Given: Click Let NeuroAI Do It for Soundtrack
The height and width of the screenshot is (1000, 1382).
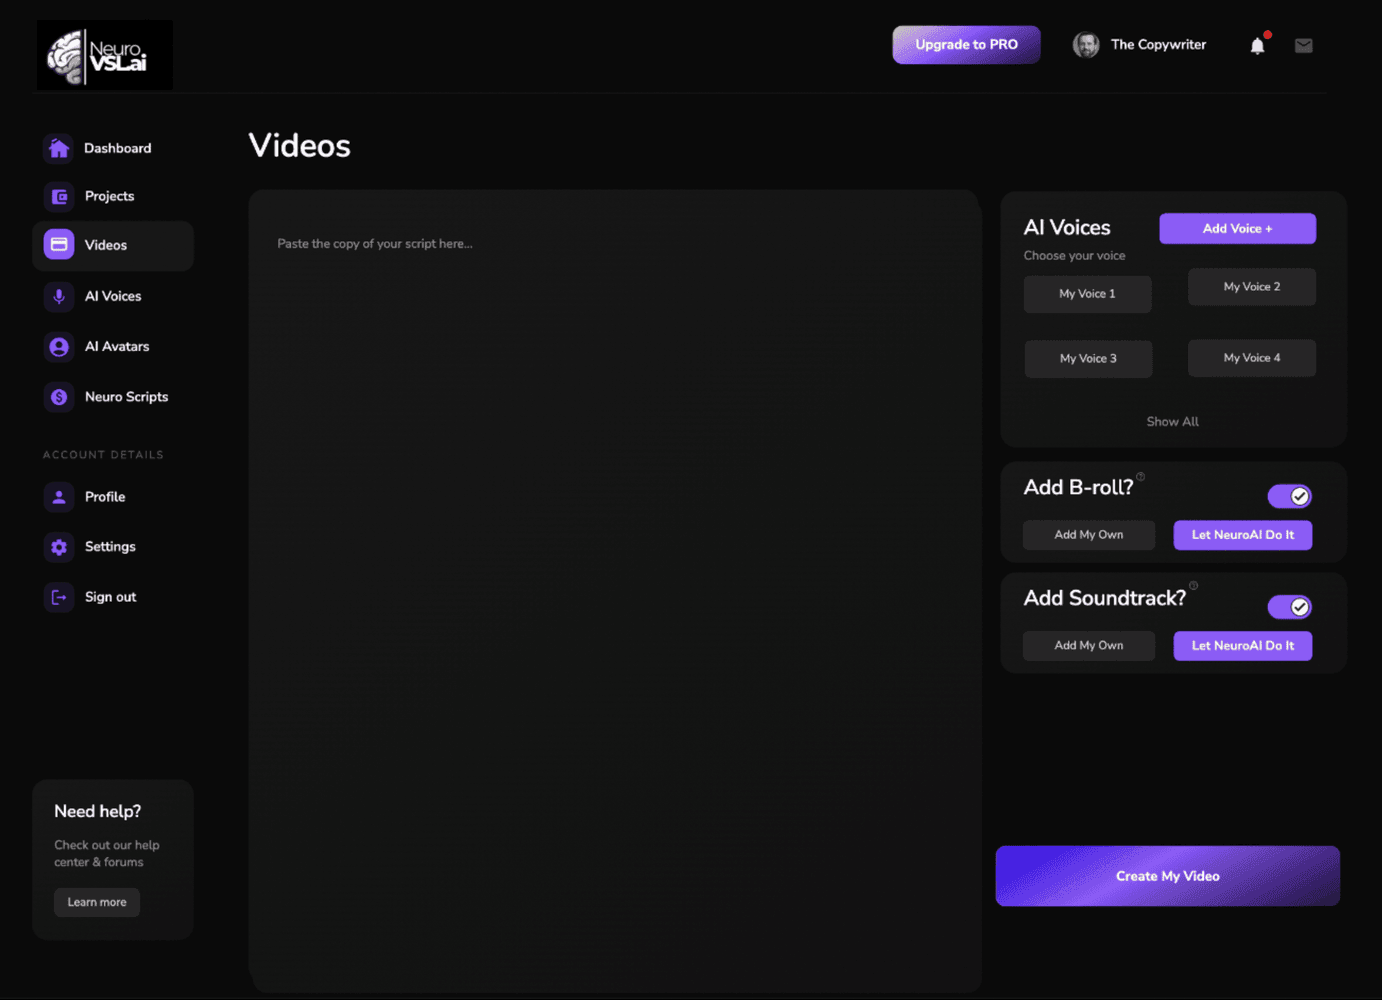Looking at the screenshot, I should [1242, 646].
